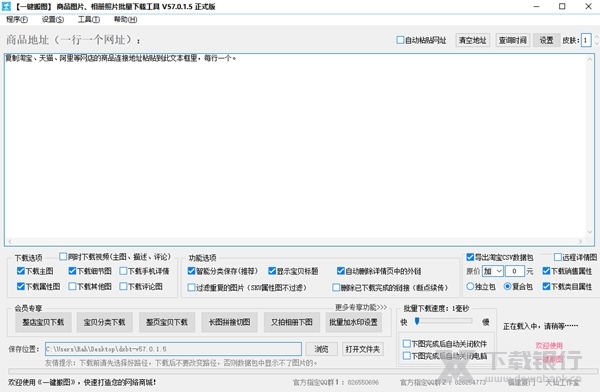
Task: Click the horizontal scrollbar of address box
Action: pyautogui.click(x=295, y=242)
